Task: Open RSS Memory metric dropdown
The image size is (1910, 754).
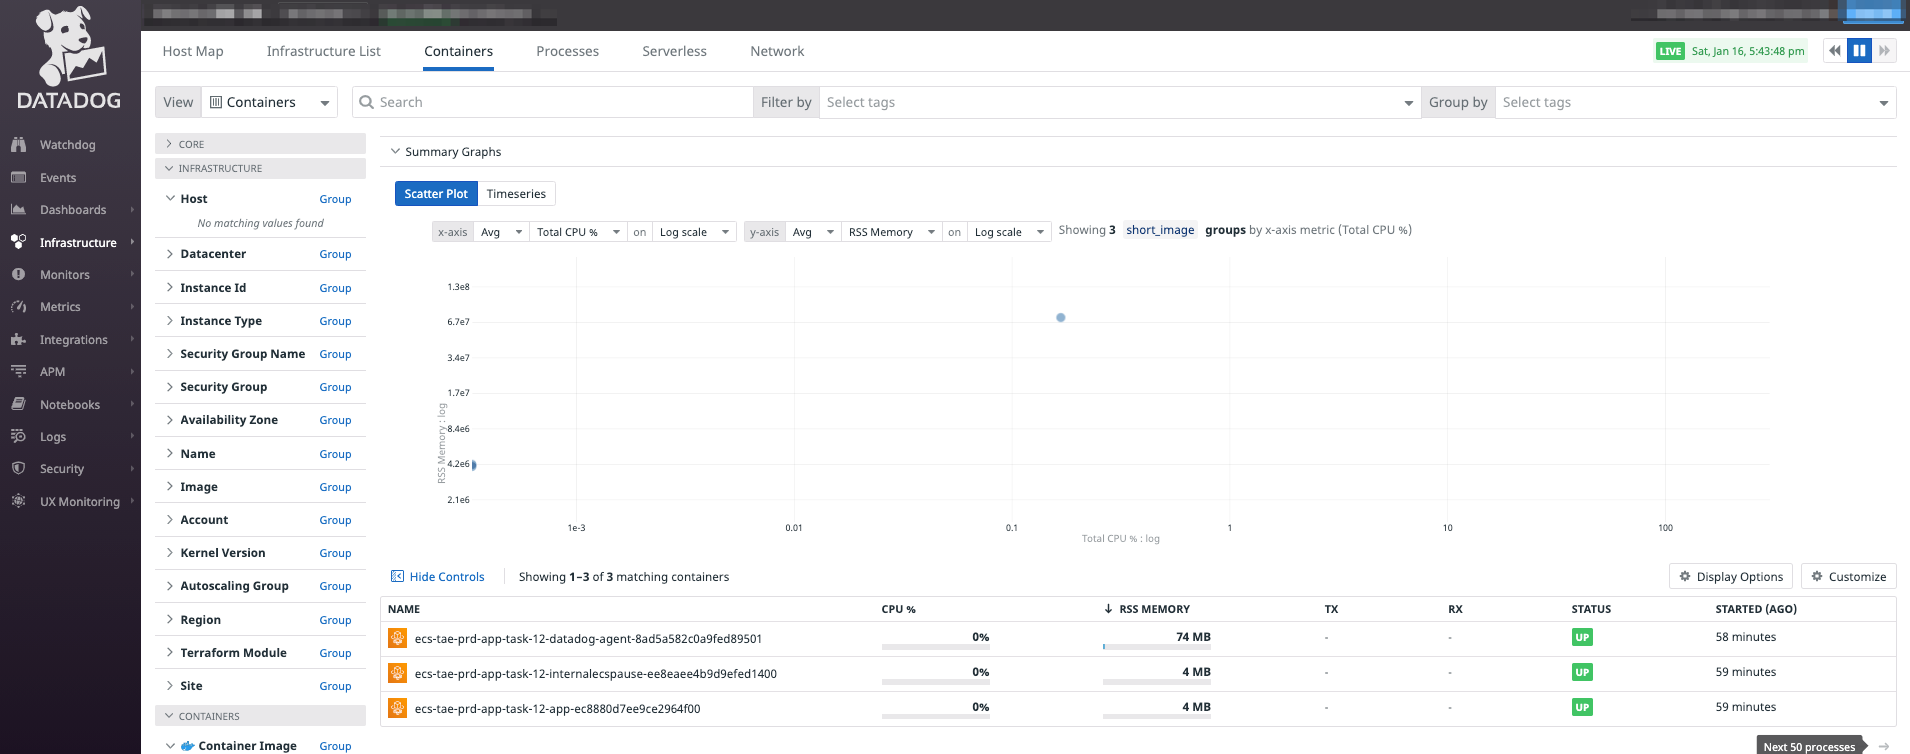Action: point(891,232)
